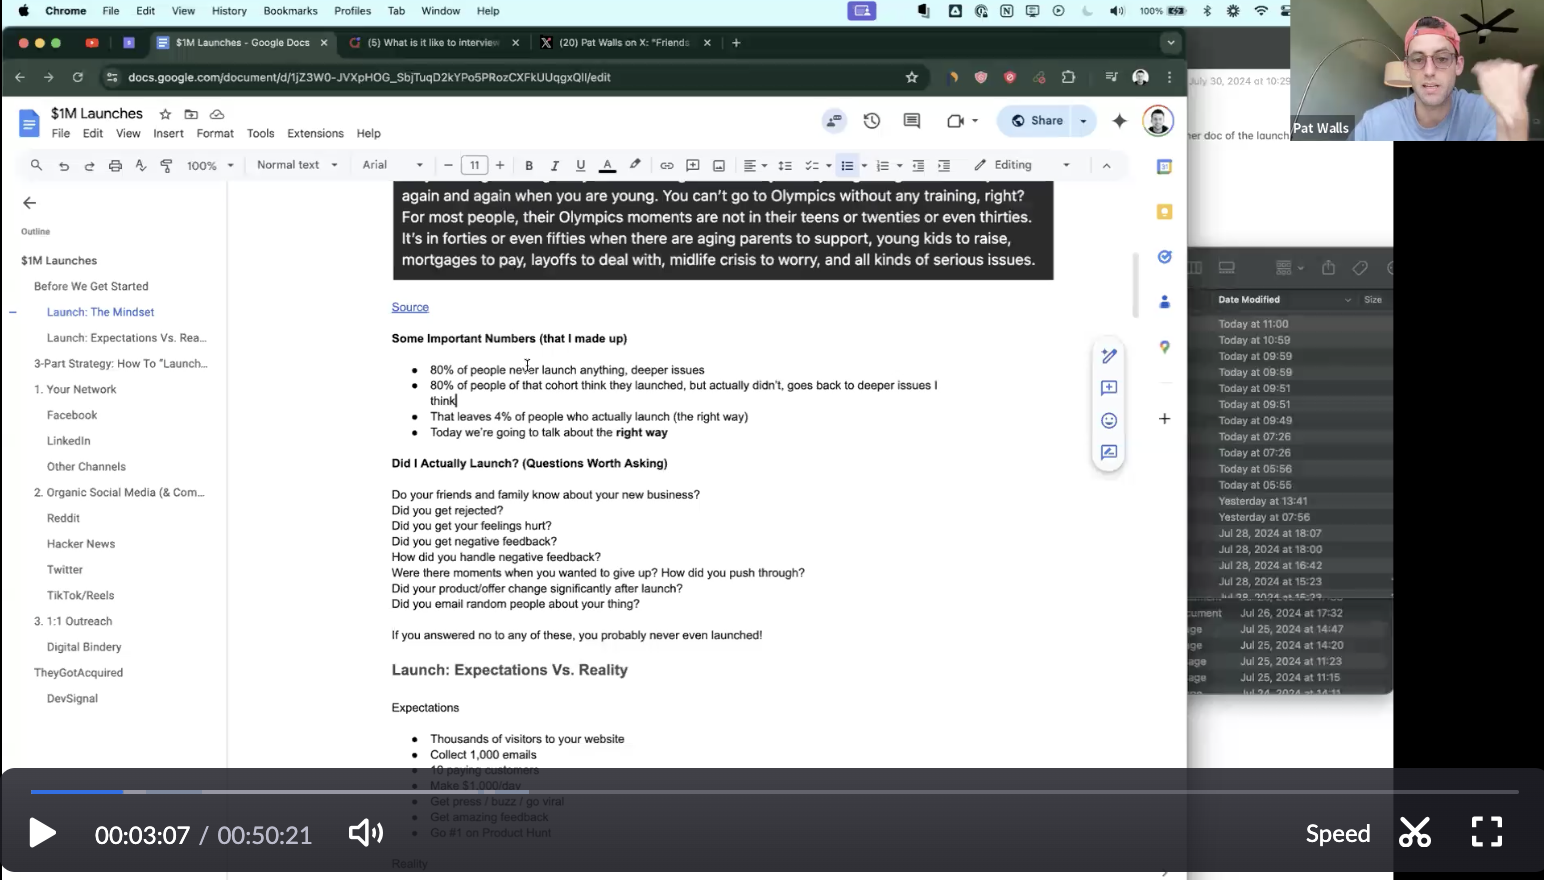This screenshot has height=880, width=1544.
Task: Decrease the indent
Action: pyautogui.click(x=918, y=165)
